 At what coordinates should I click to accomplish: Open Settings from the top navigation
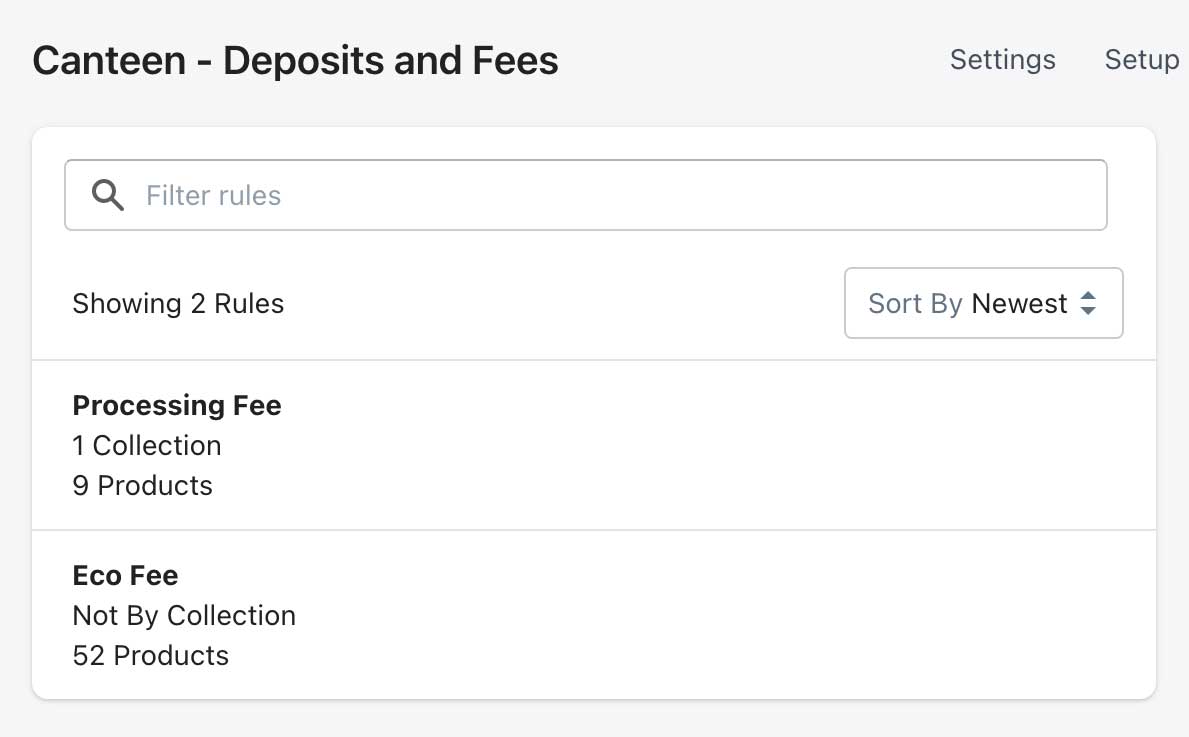tap(1002, 60)
